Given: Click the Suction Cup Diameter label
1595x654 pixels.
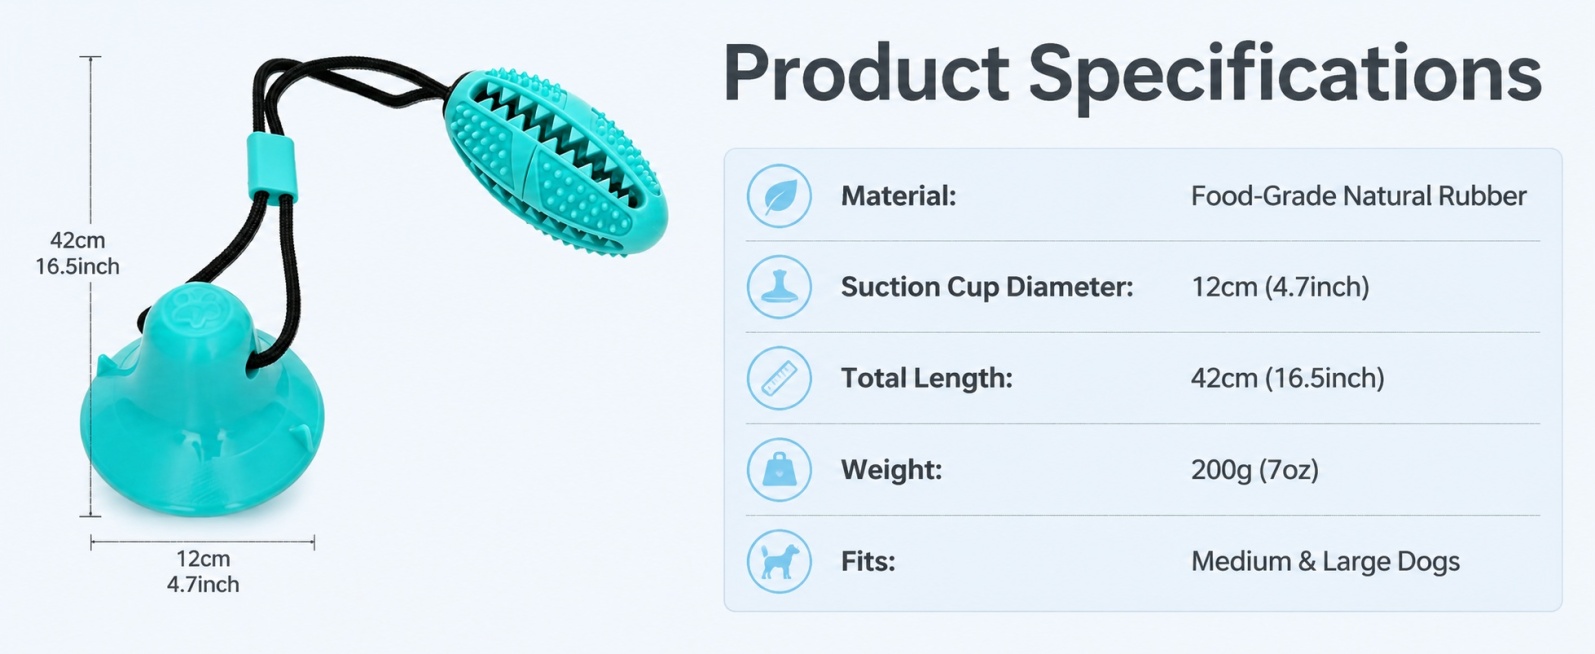Looking at the screenshot, I should [987, 287].
